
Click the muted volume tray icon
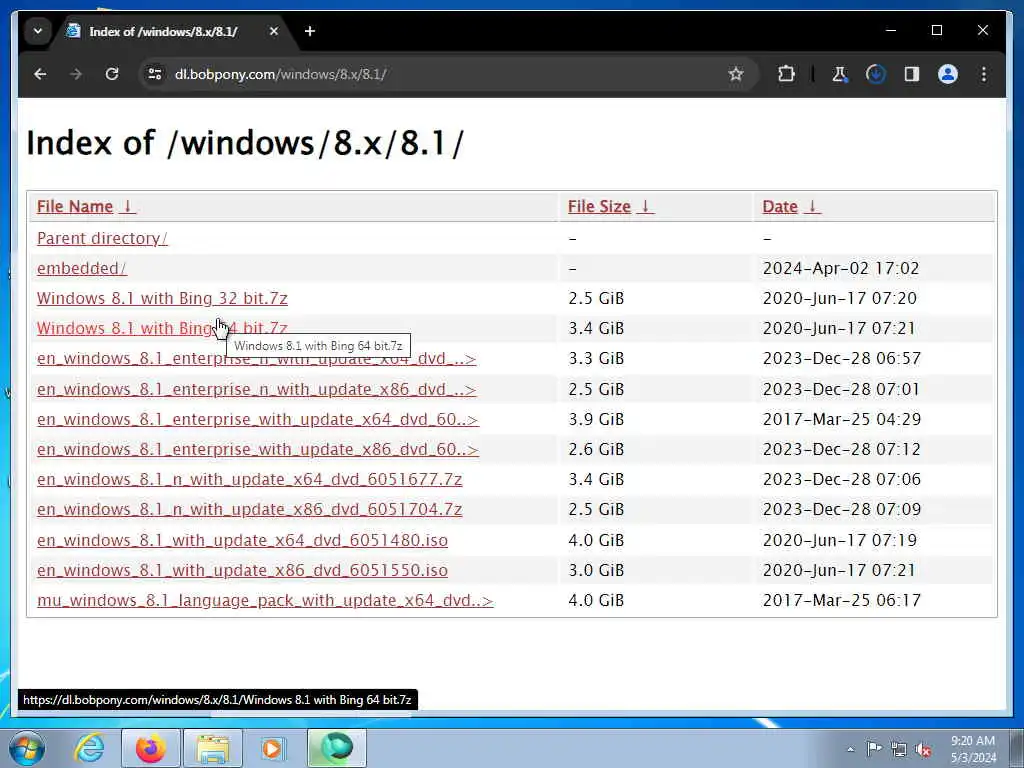tap(923, 750)
